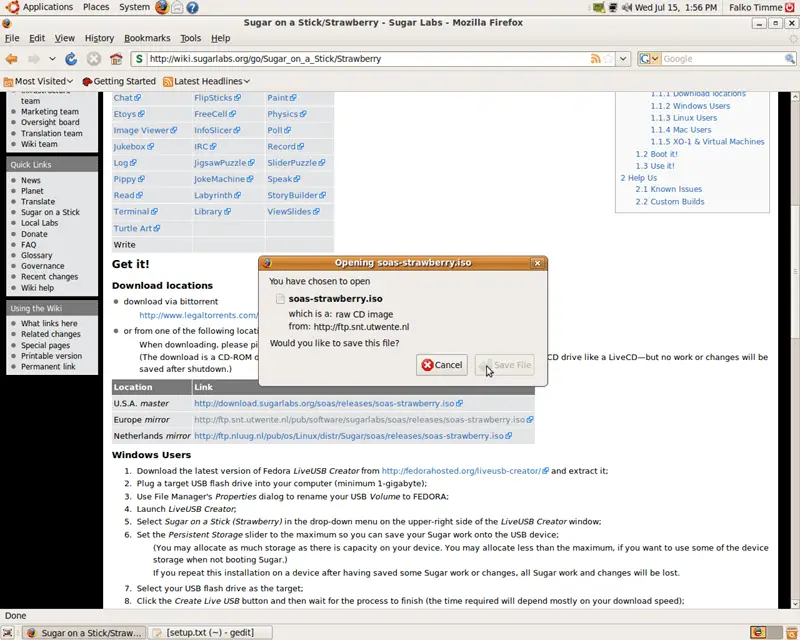Open the System menu
This screenshot has height=640, width=800.
click(x=135, y=7)
